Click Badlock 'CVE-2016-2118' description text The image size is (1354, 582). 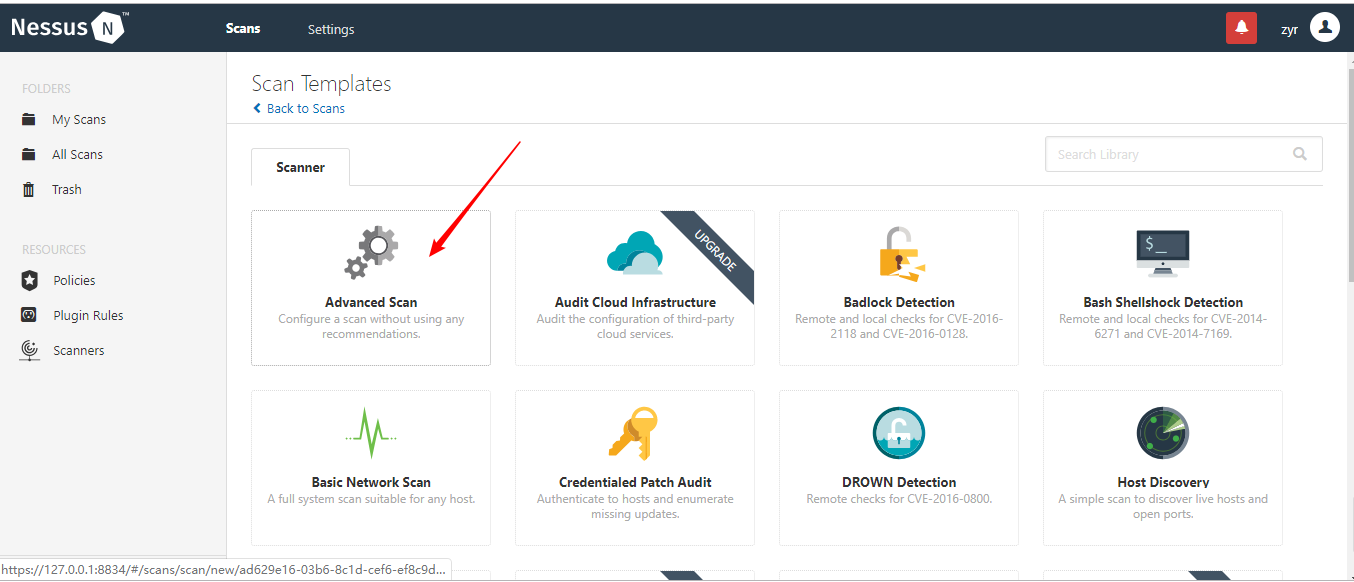[899, 326]
